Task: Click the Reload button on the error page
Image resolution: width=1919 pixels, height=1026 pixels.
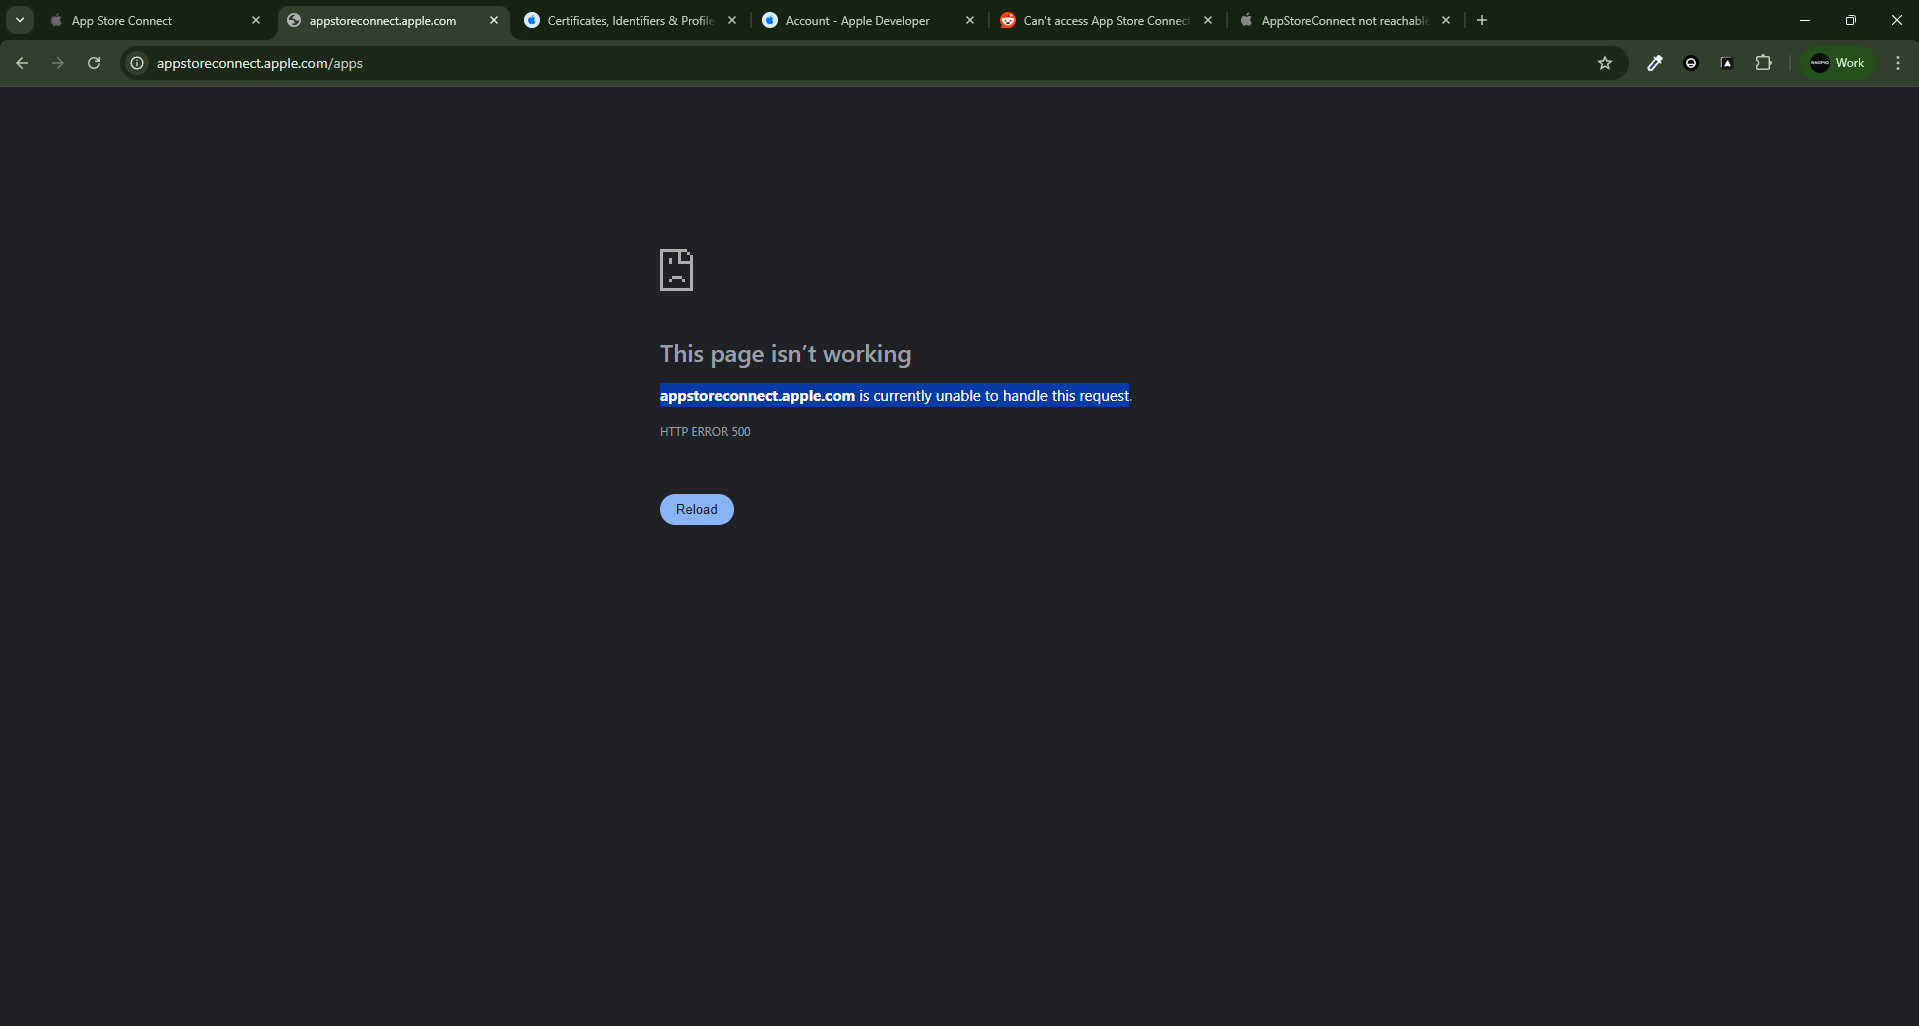Action: coord(696,509)
